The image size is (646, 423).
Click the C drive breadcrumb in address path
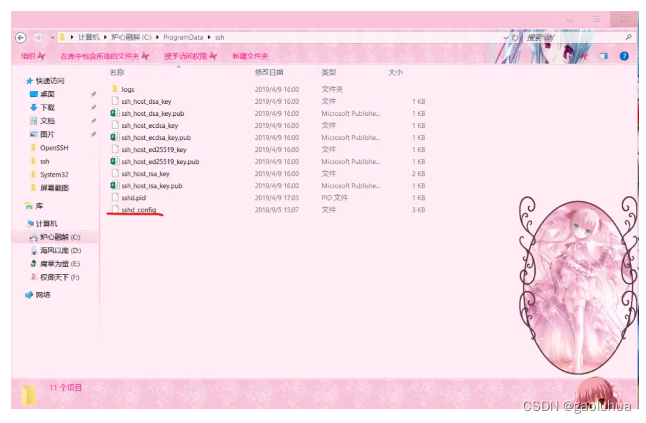131,37
